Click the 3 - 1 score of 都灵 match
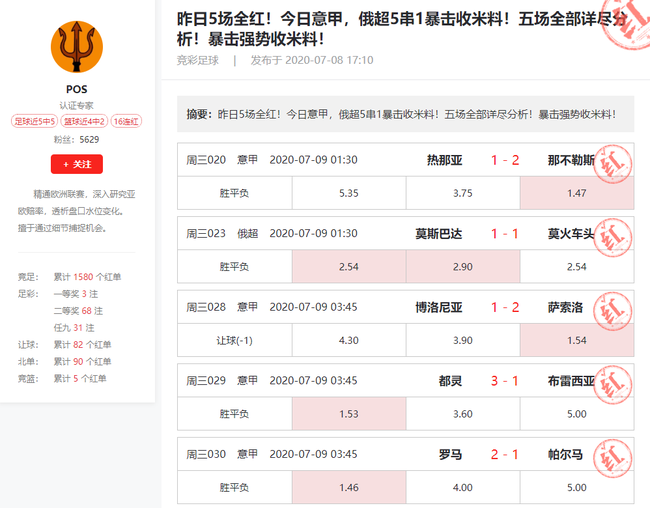650x508 pixels. pos(504,381)
